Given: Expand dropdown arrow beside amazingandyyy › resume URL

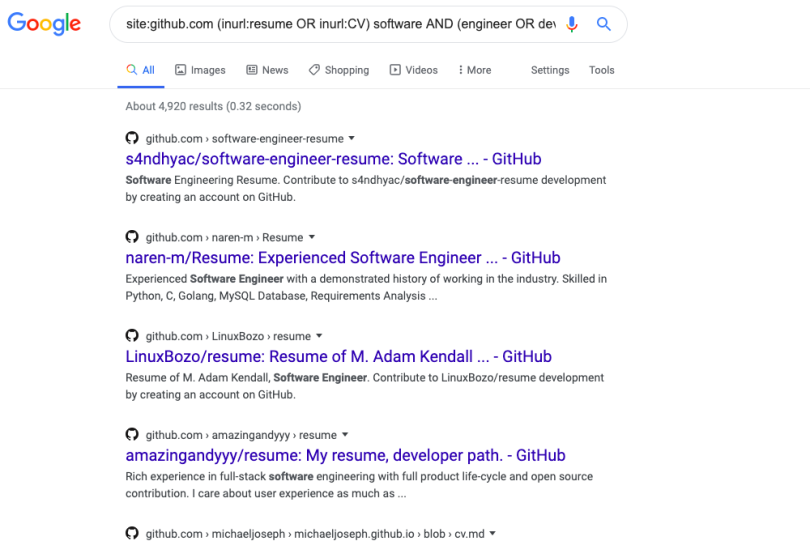Looking at the screenshot, I should [345, 435].
